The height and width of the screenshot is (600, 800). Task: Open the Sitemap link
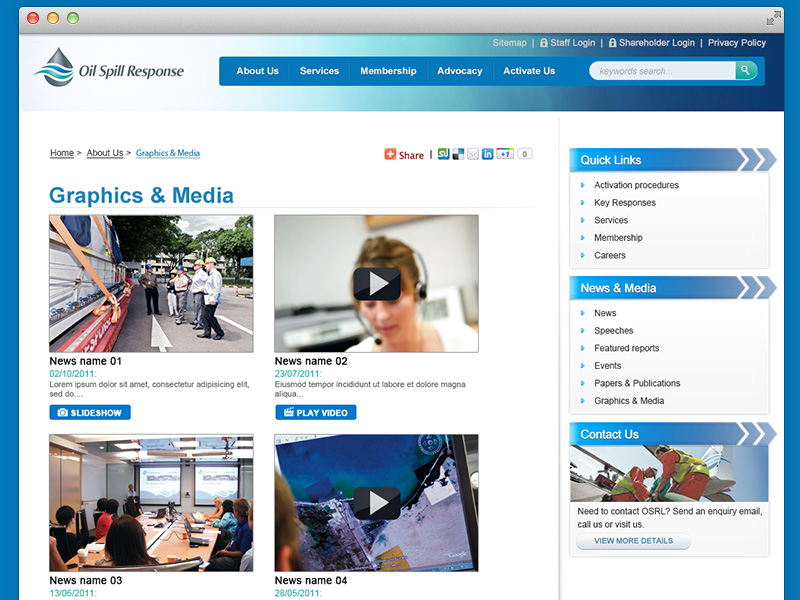tap(509, 43)
